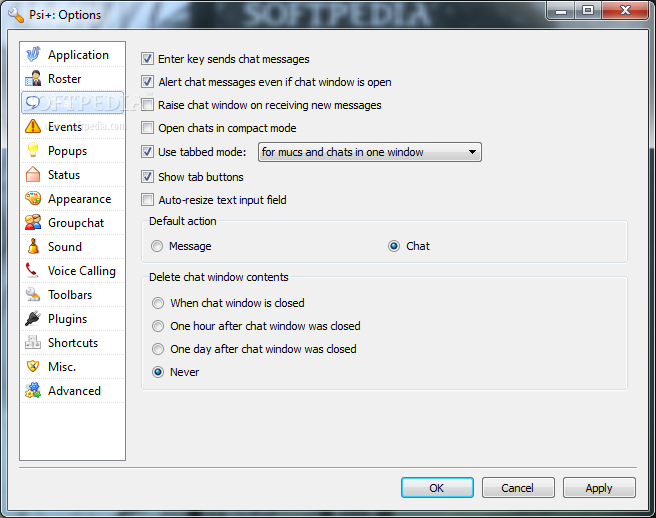Select Message as default action
The width and height of the screenshot is (656, 518).
157,246
